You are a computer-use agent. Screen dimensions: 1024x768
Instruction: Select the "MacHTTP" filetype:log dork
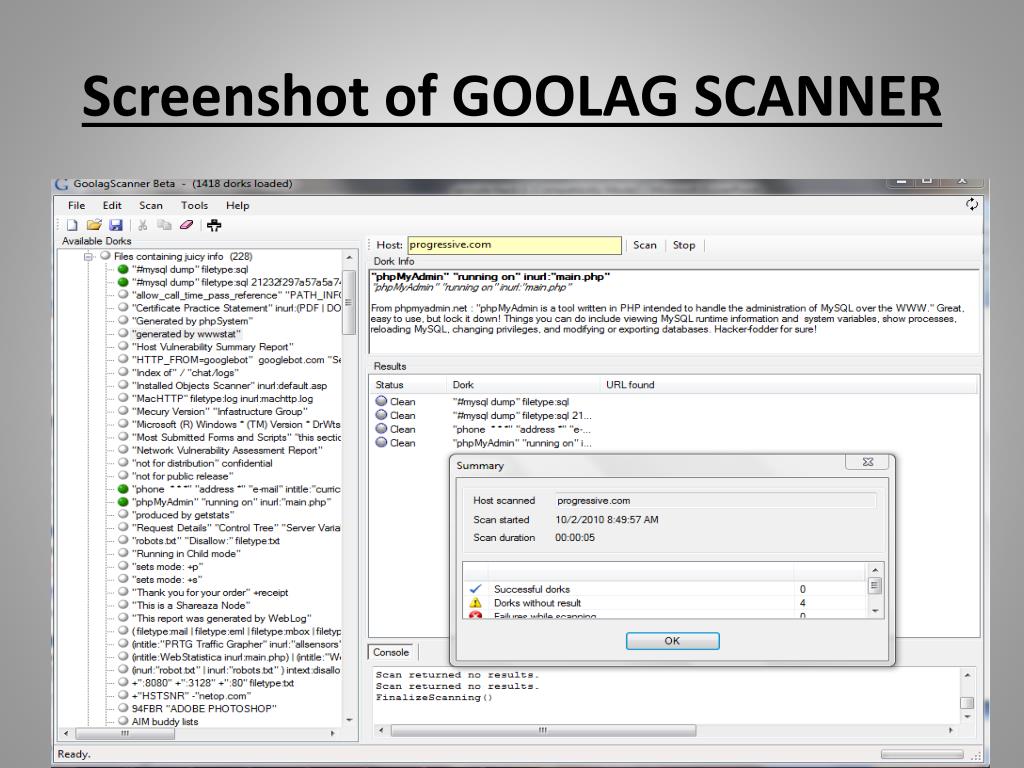pos(223,398)
